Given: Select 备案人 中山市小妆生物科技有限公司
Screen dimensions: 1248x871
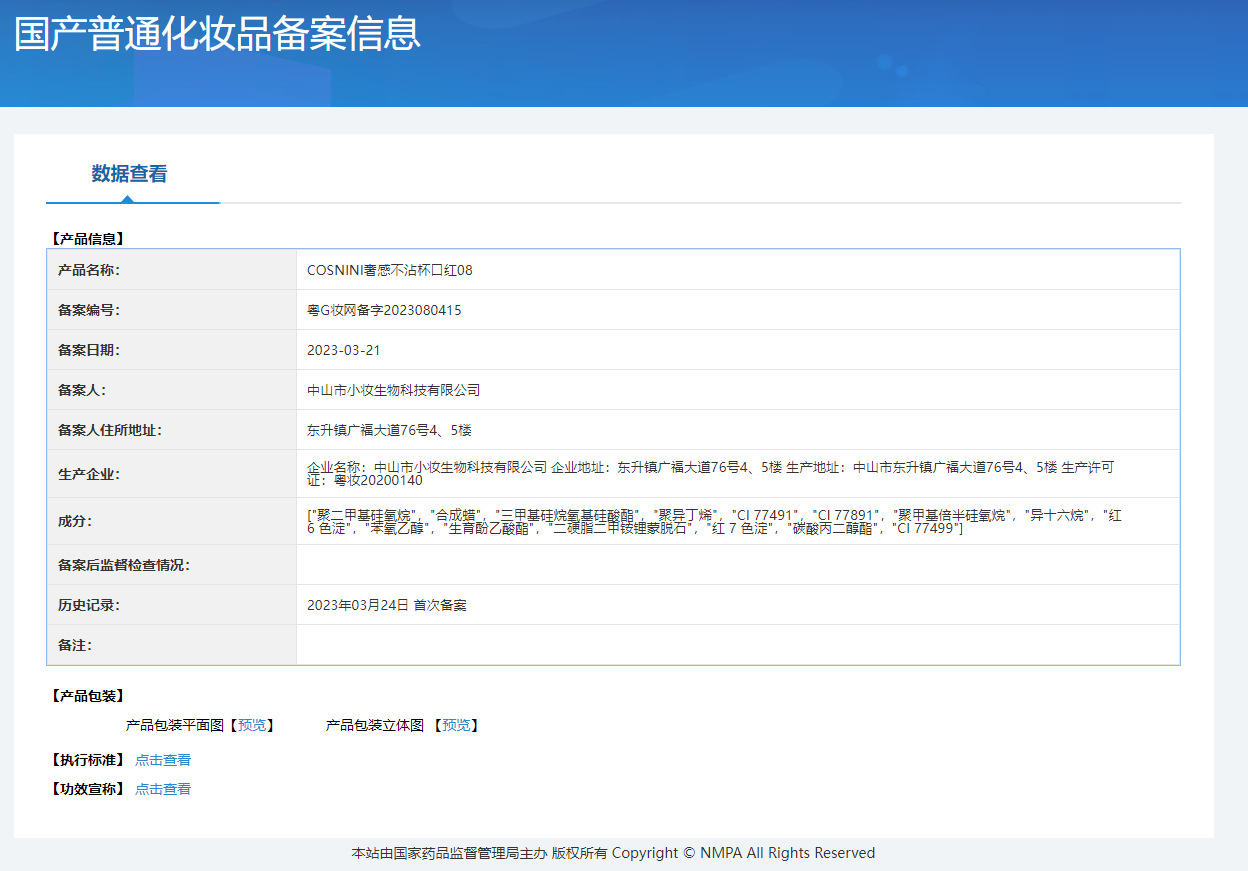Looking at the screenshot, I should pos(393,389).
